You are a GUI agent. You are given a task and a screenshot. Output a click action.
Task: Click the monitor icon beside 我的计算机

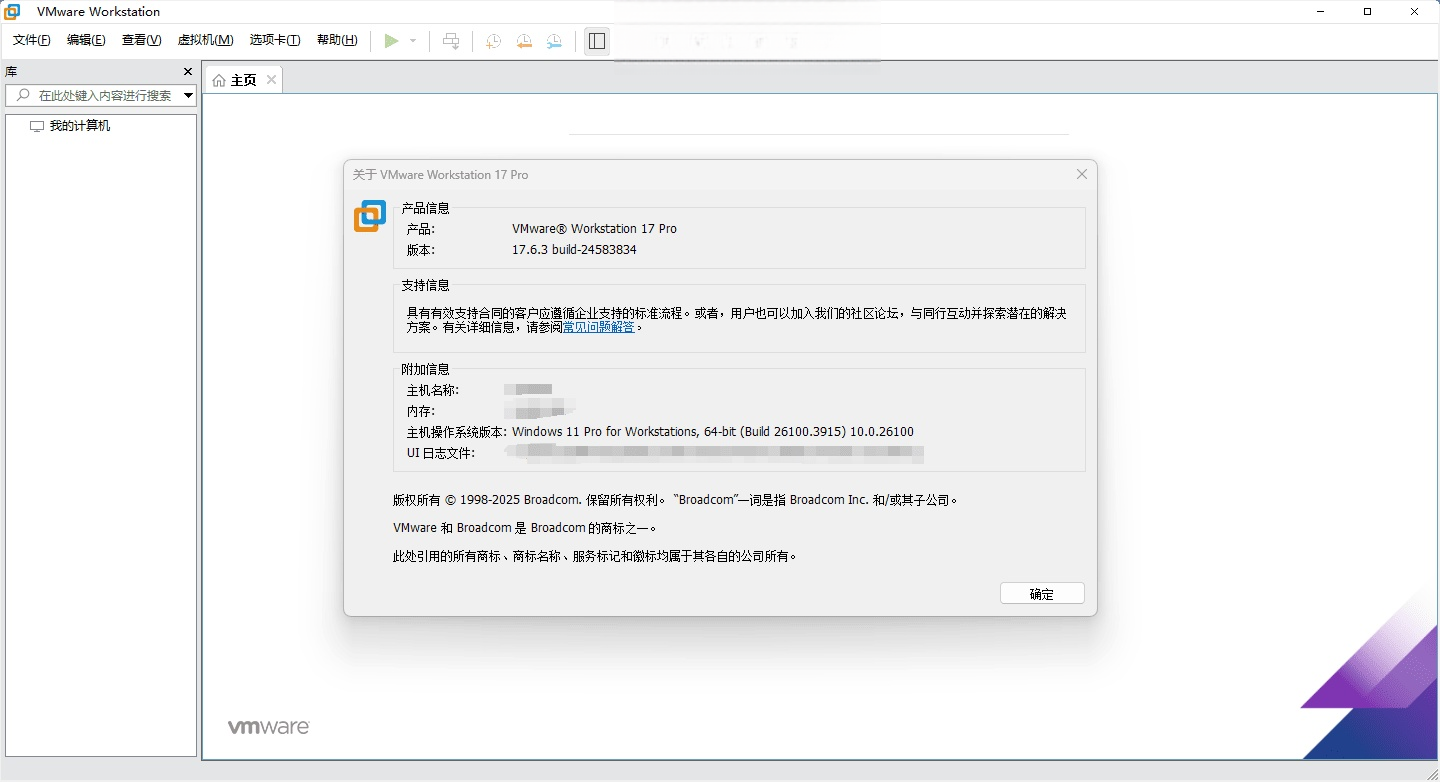(37, 126)
